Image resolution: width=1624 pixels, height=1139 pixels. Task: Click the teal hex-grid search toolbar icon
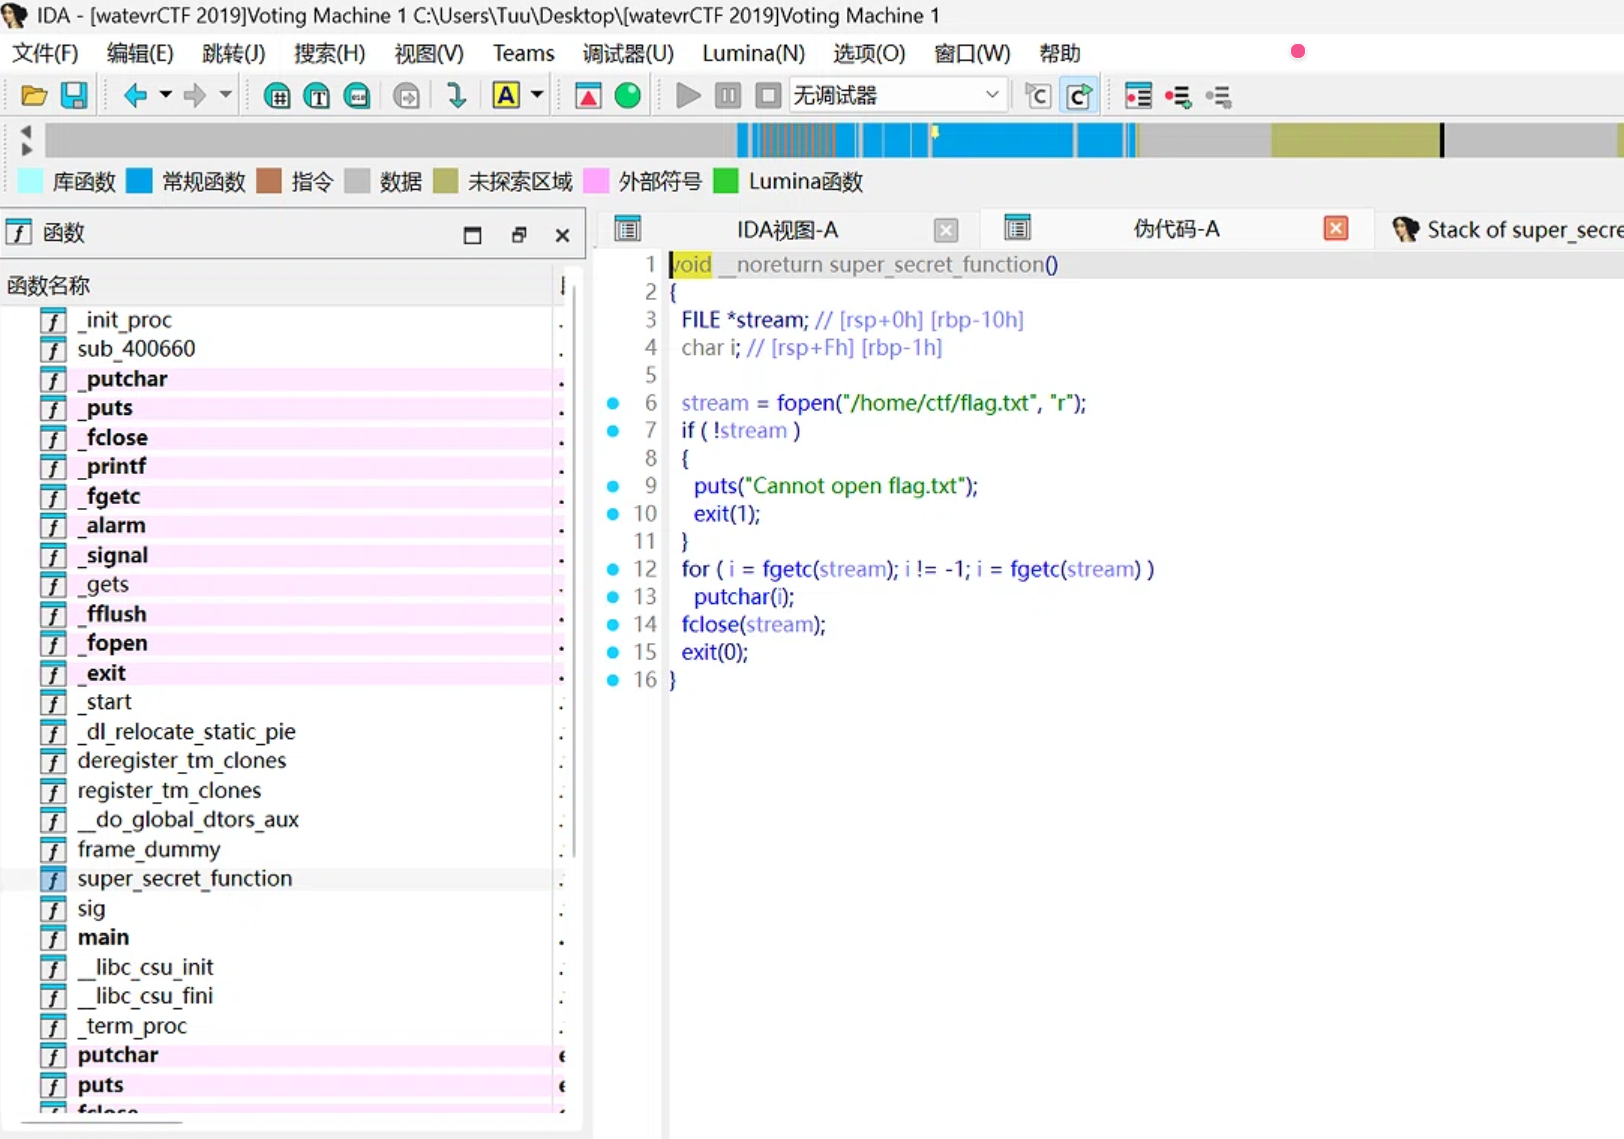[277, 96]
